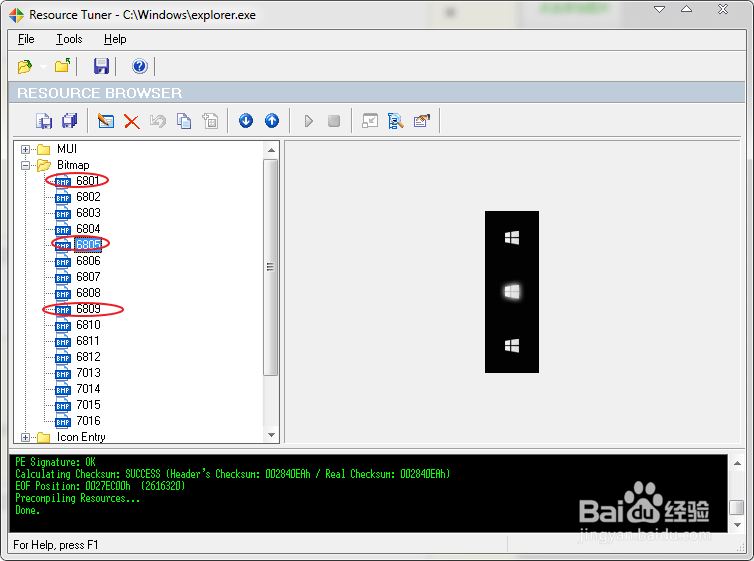
Task: Click resource tree scroll up arrow
Action: tap(271, 150)
